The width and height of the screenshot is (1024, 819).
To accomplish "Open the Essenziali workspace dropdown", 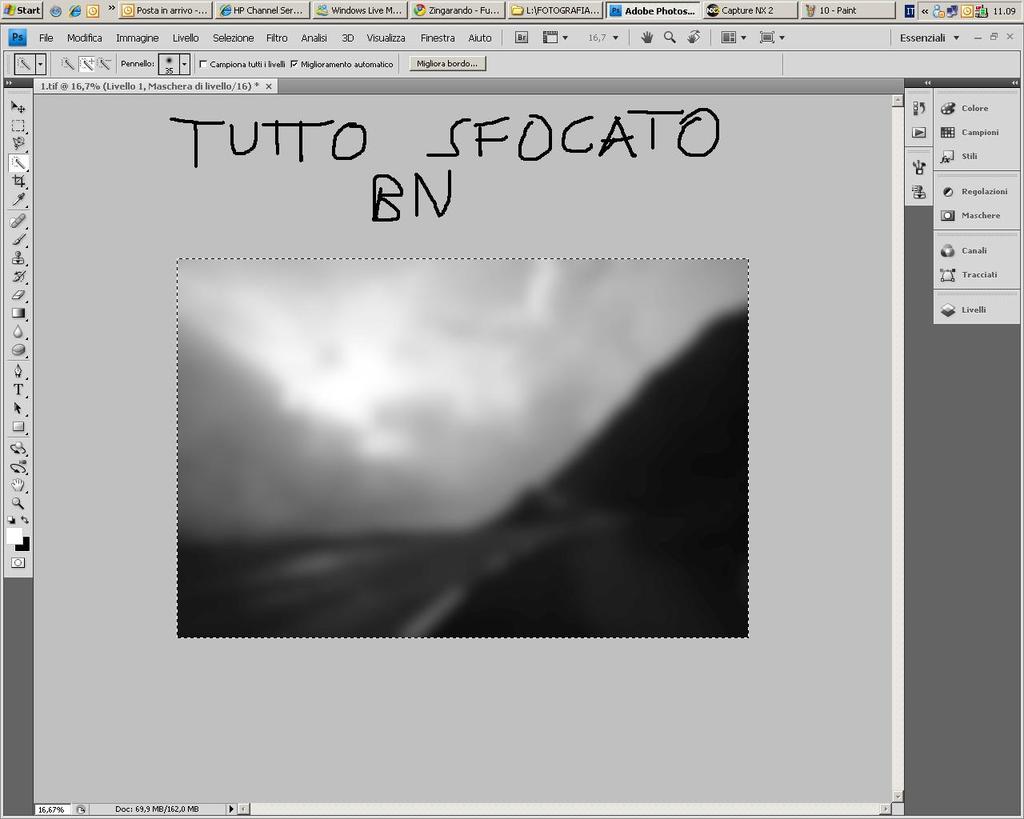I will pyautogui.click(x=928, y=37).
